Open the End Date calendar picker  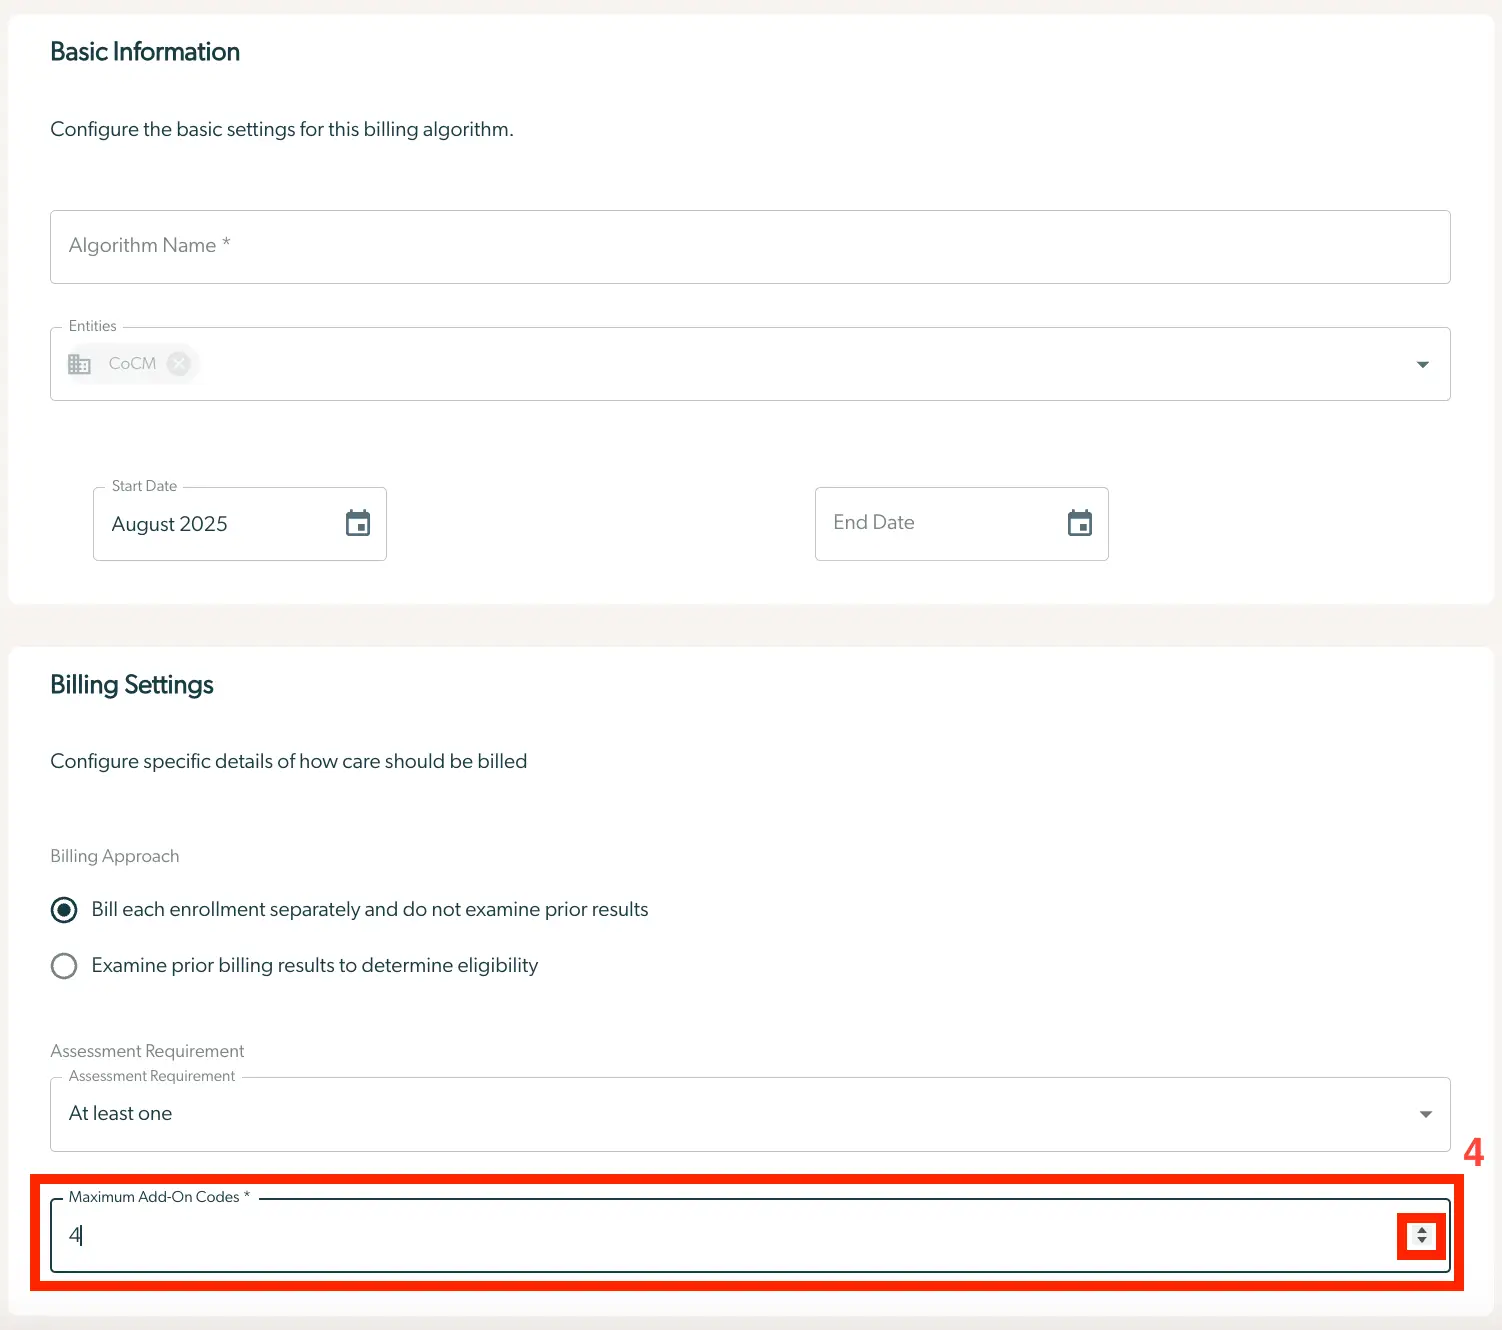[1080, 522]
